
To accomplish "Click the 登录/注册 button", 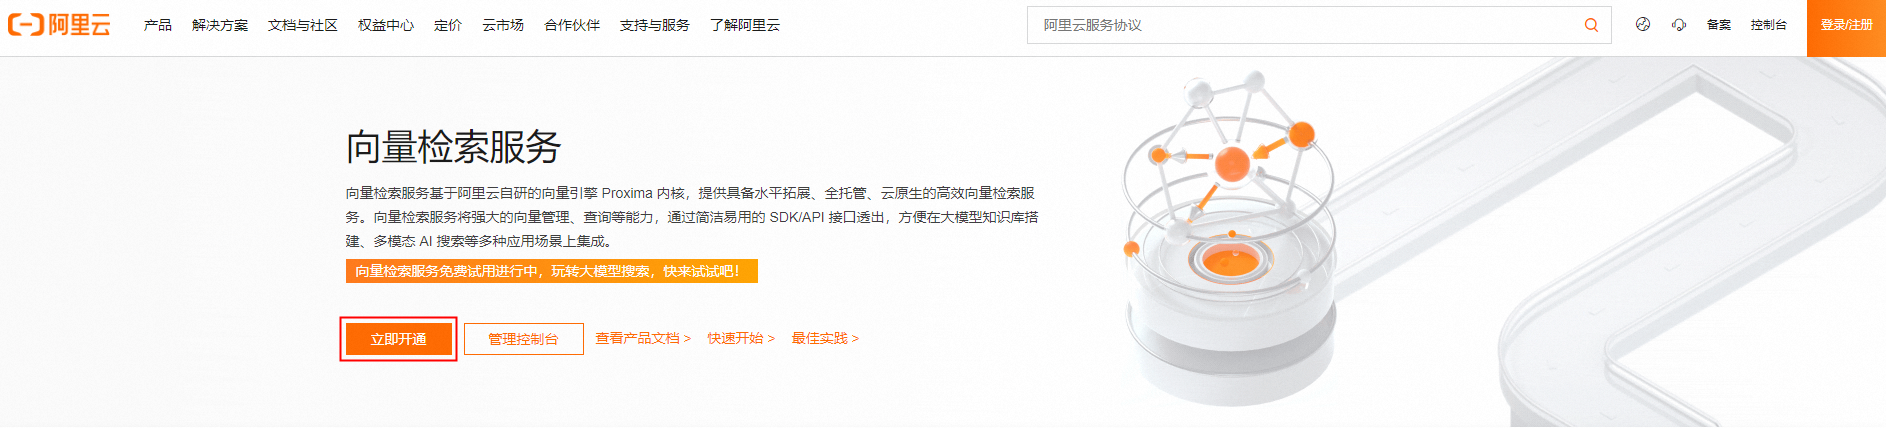I will click(x=1846, y=25).
